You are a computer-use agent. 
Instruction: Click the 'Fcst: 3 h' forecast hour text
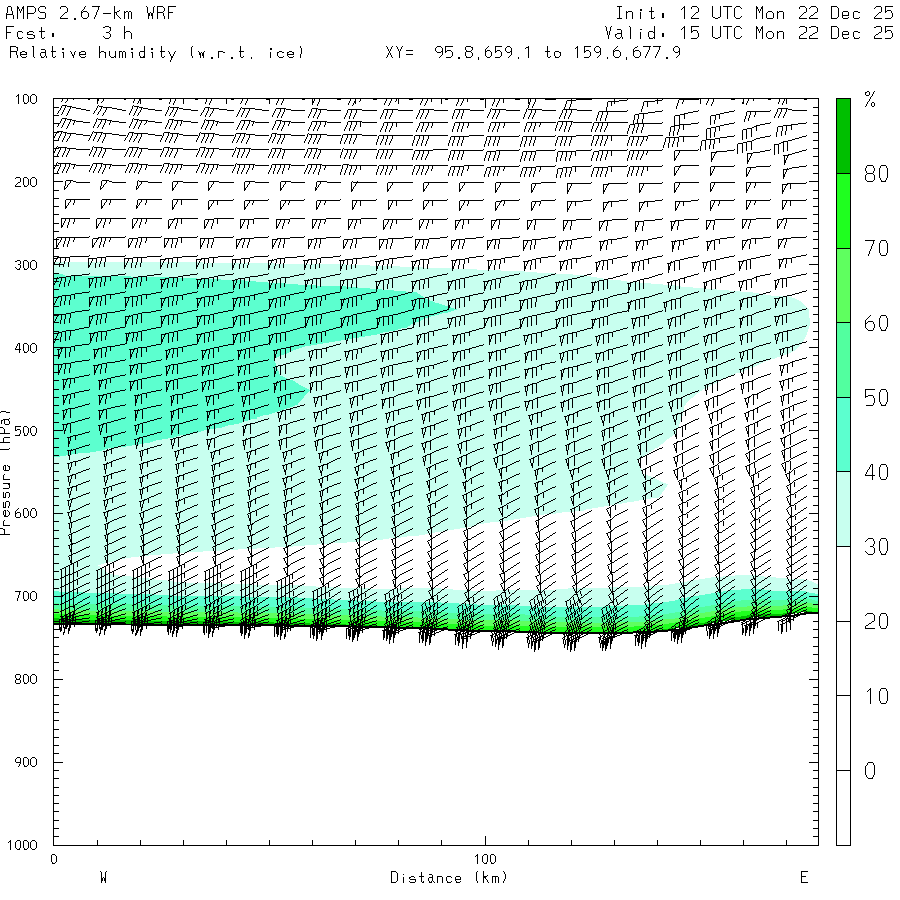(x=68, y=33)
